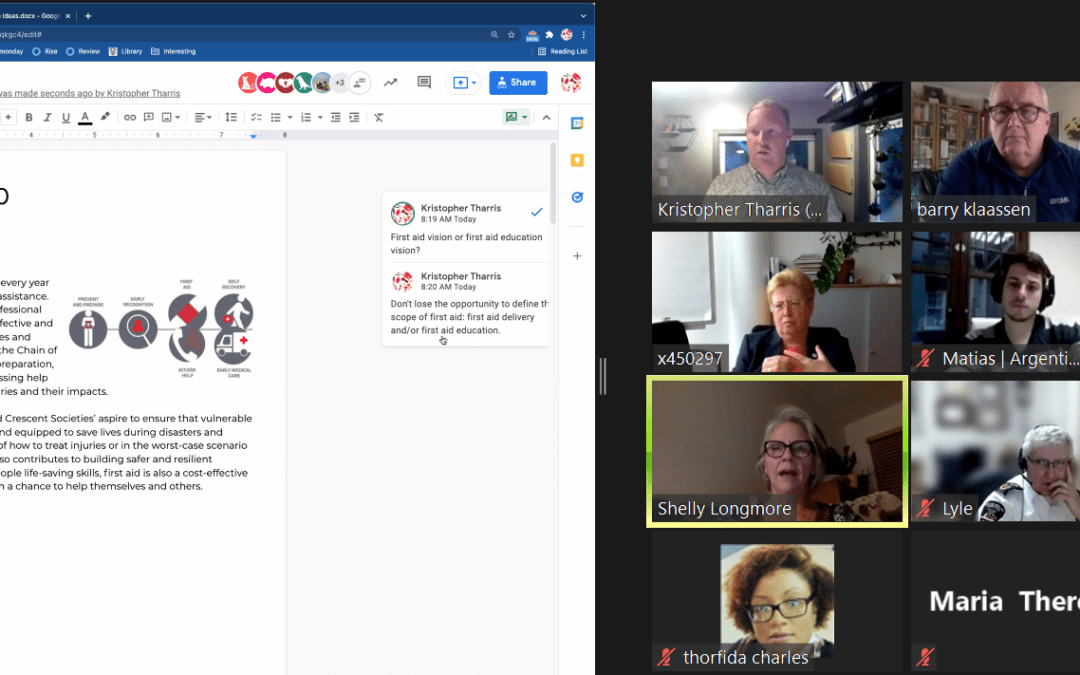The image size is (1080, 675).
Task: Click the divider handle between document and videos
Action: tap(603, 376)
